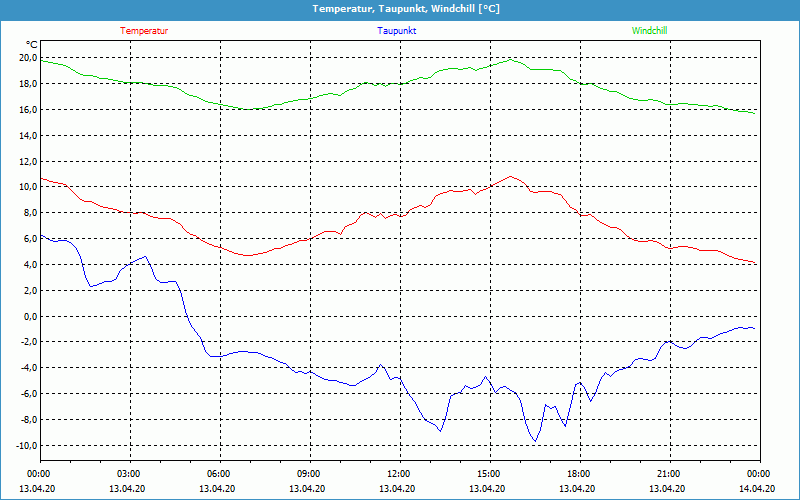This screenshot has width=800, height=500.
Task: Click the '-6,0' y-axis label
Action: click(29, 394)
